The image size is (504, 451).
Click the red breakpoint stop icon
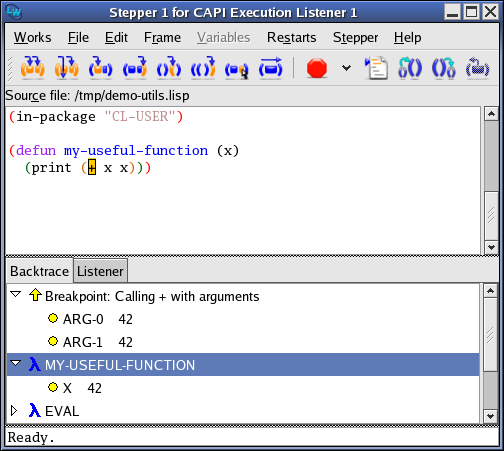point(317,68)
